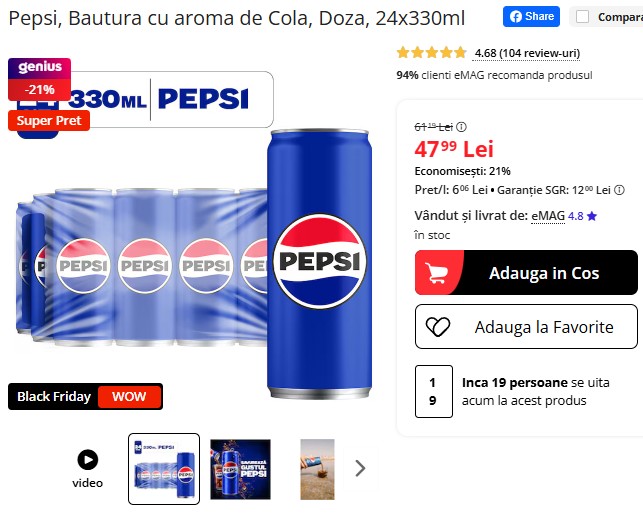
Task: Click the shopping cart icon
Action: point(436,273)
